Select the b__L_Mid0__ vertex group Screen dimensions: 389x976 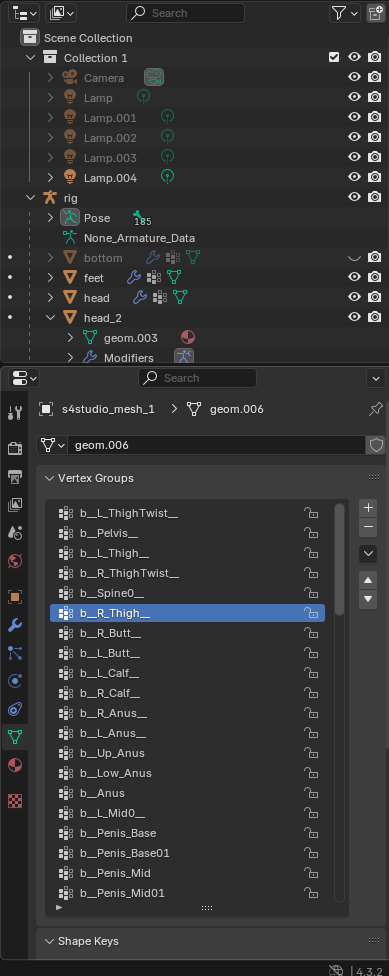click(x=187, y=813)
